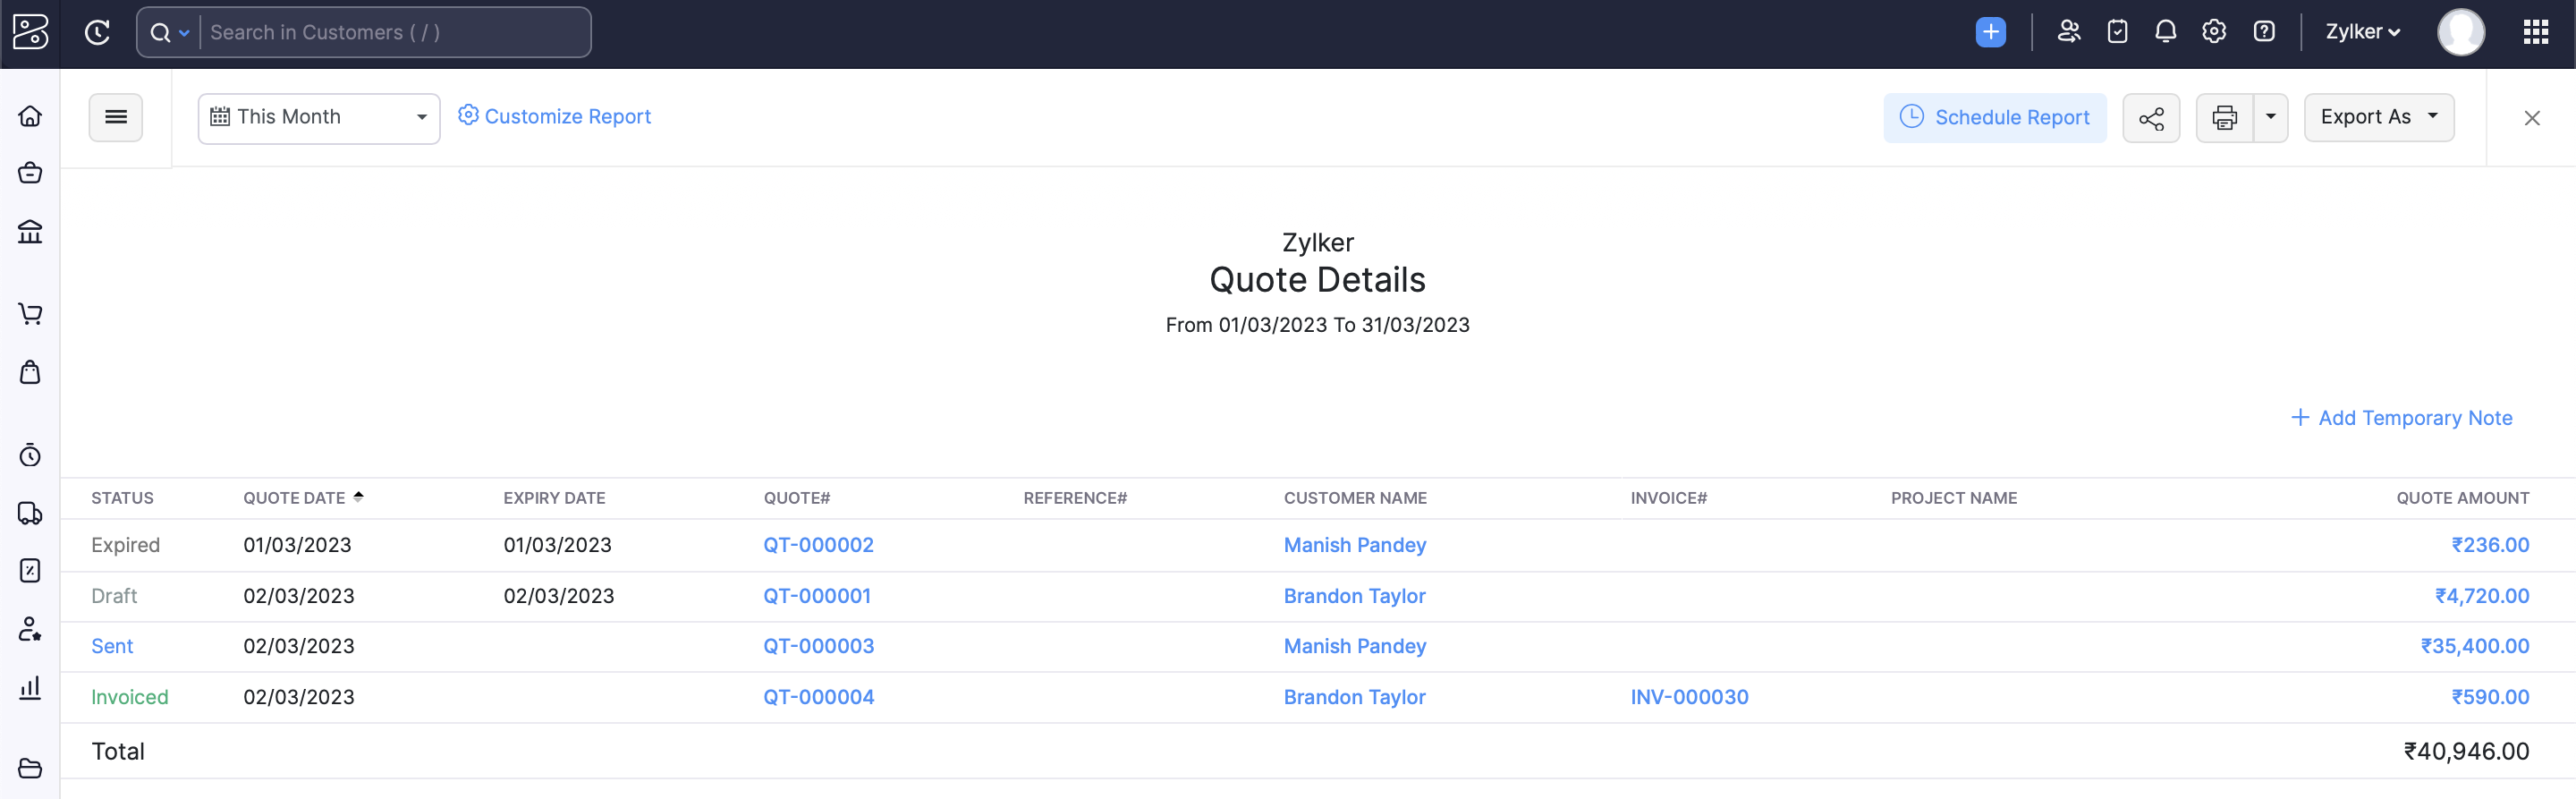The height and width of the screenshot is (799, 2576).
Task: Click Schedule Report button
Action: point(1994,118)
